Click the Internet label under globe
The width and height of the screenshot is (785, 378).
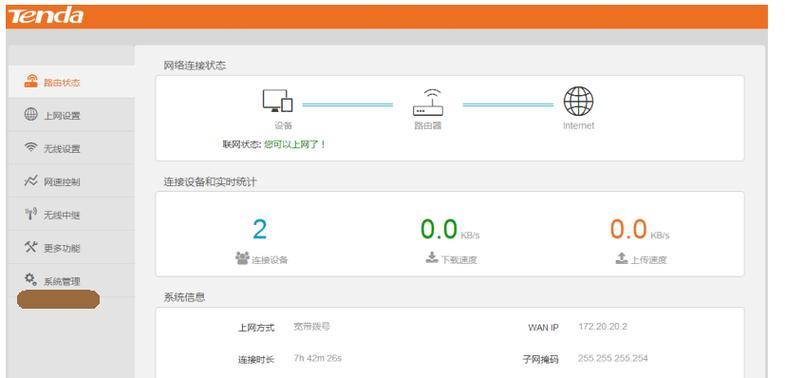tap(579, 126)
